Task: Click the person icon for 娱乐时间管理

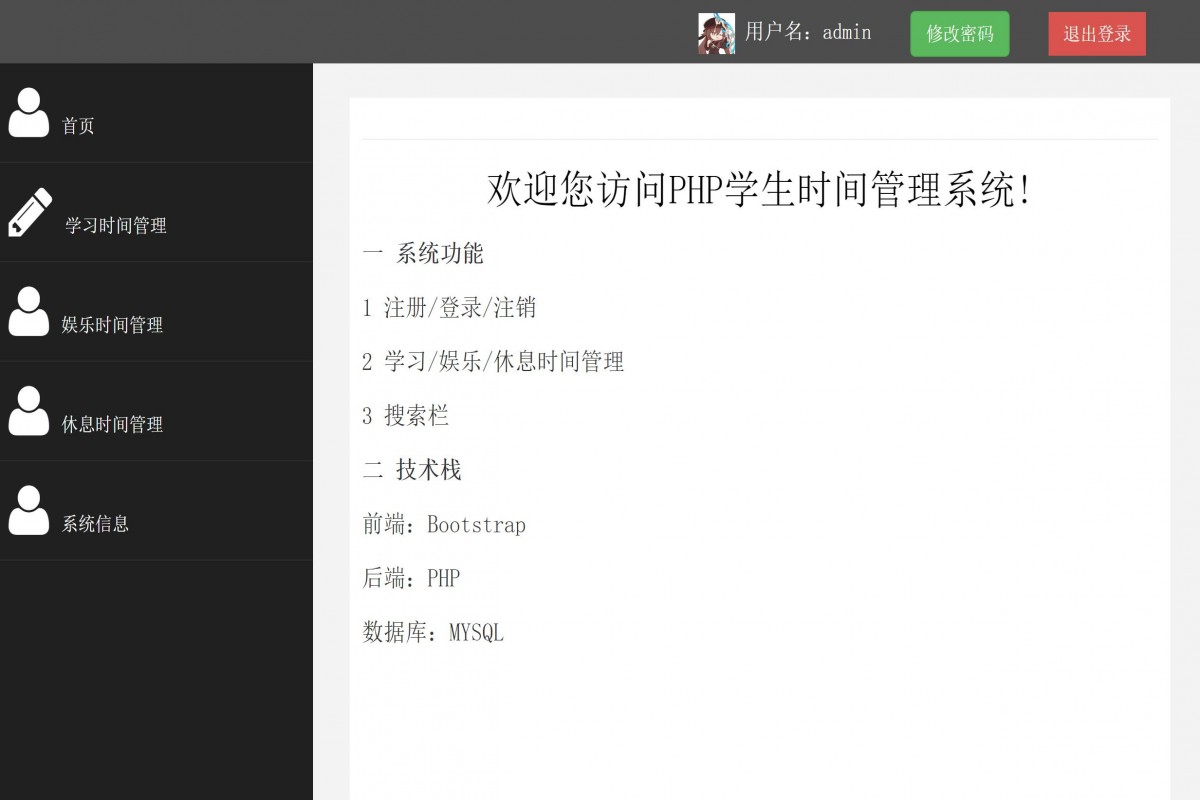Action: [x=29, y=311]
